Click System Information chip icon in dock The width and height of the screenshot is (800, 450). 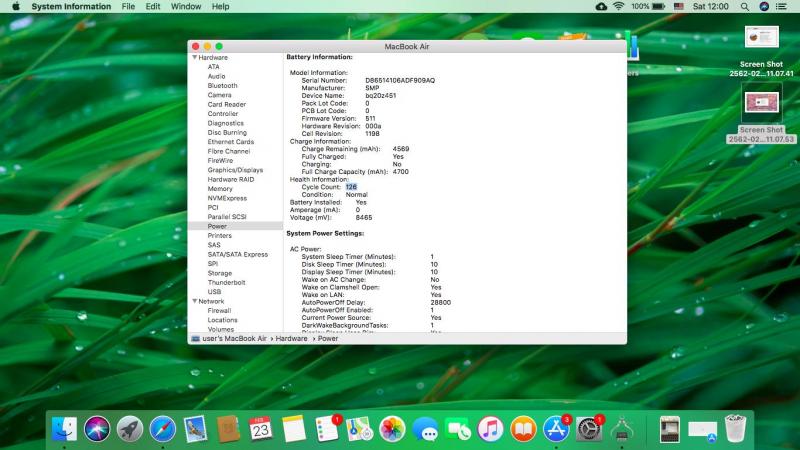[x=621, y=429]
